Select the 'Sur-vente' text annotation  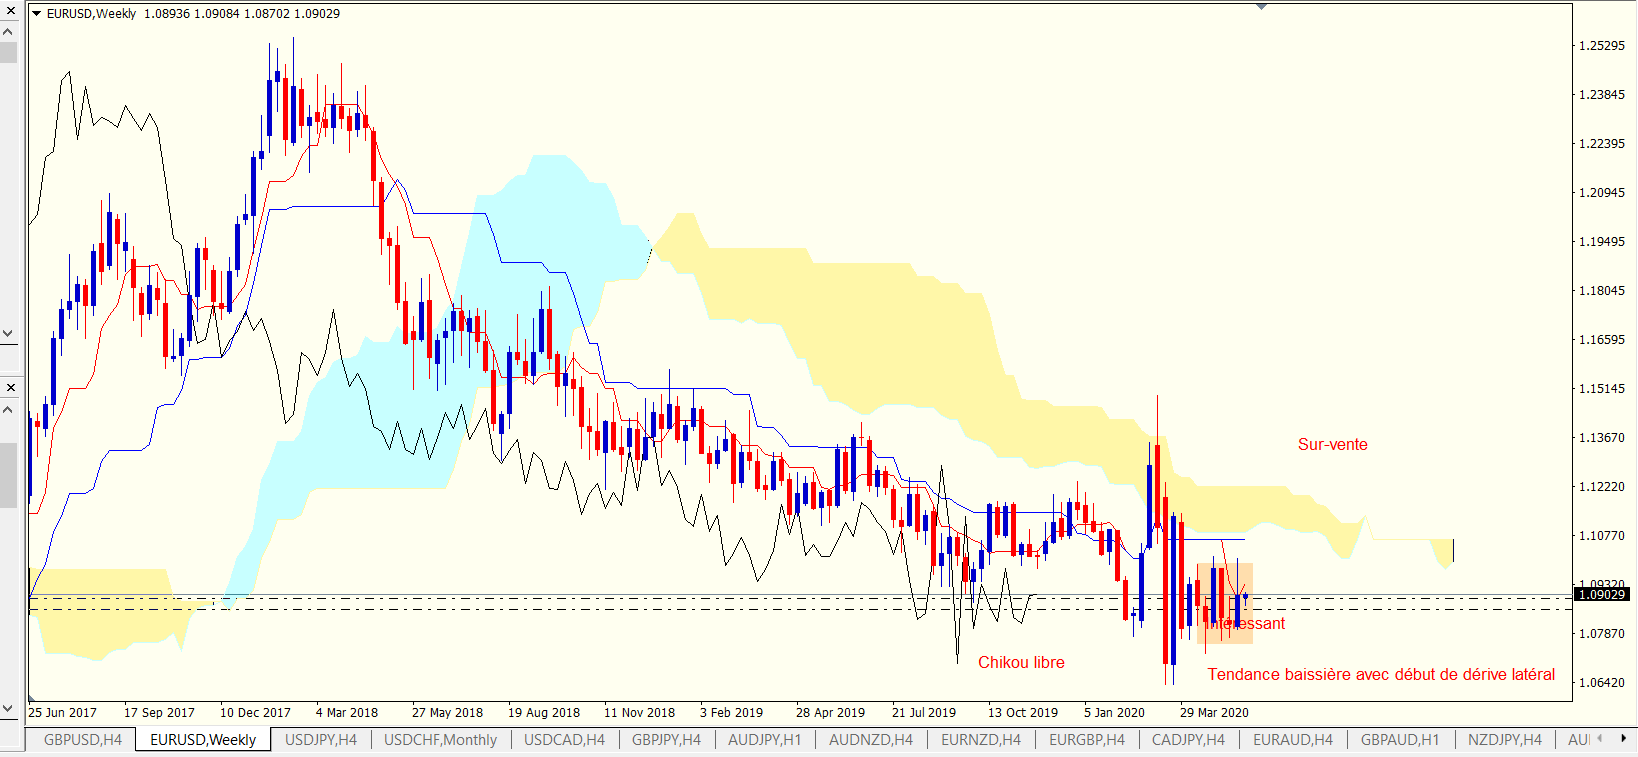click(x=1332, y=445)
